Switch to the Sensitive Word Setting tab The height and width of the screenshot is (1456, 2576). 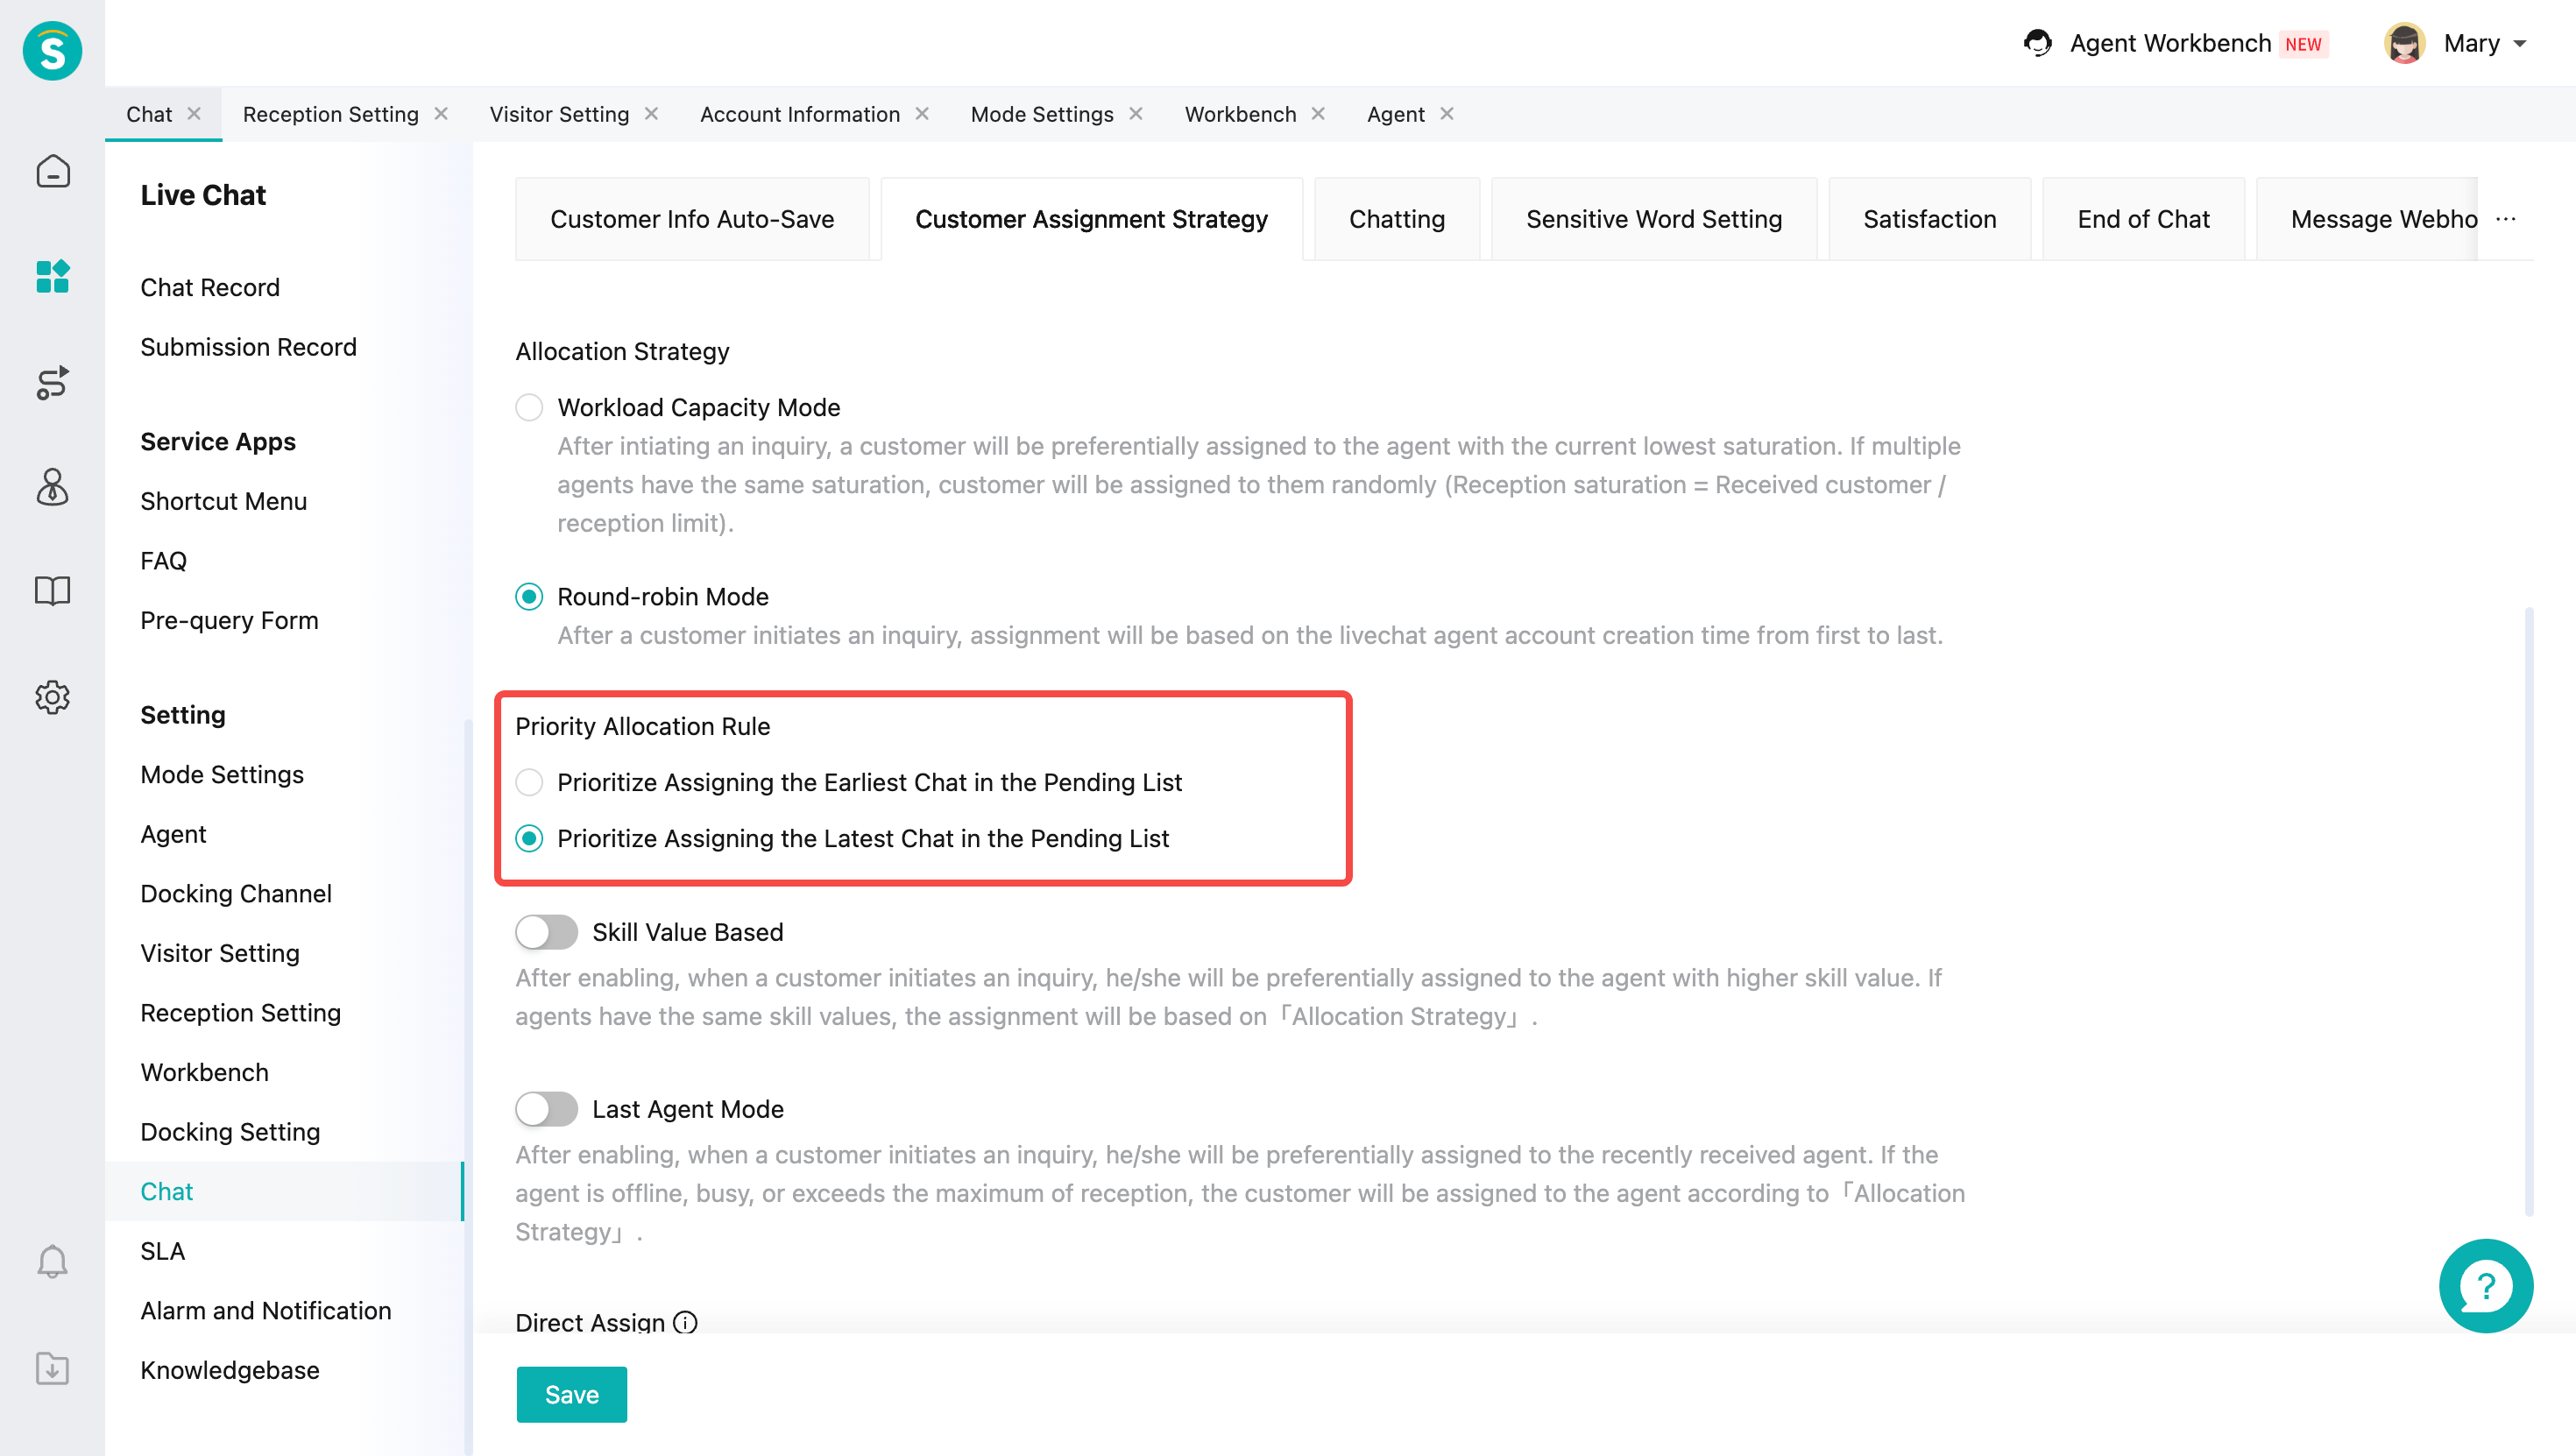click(1653, 219)
